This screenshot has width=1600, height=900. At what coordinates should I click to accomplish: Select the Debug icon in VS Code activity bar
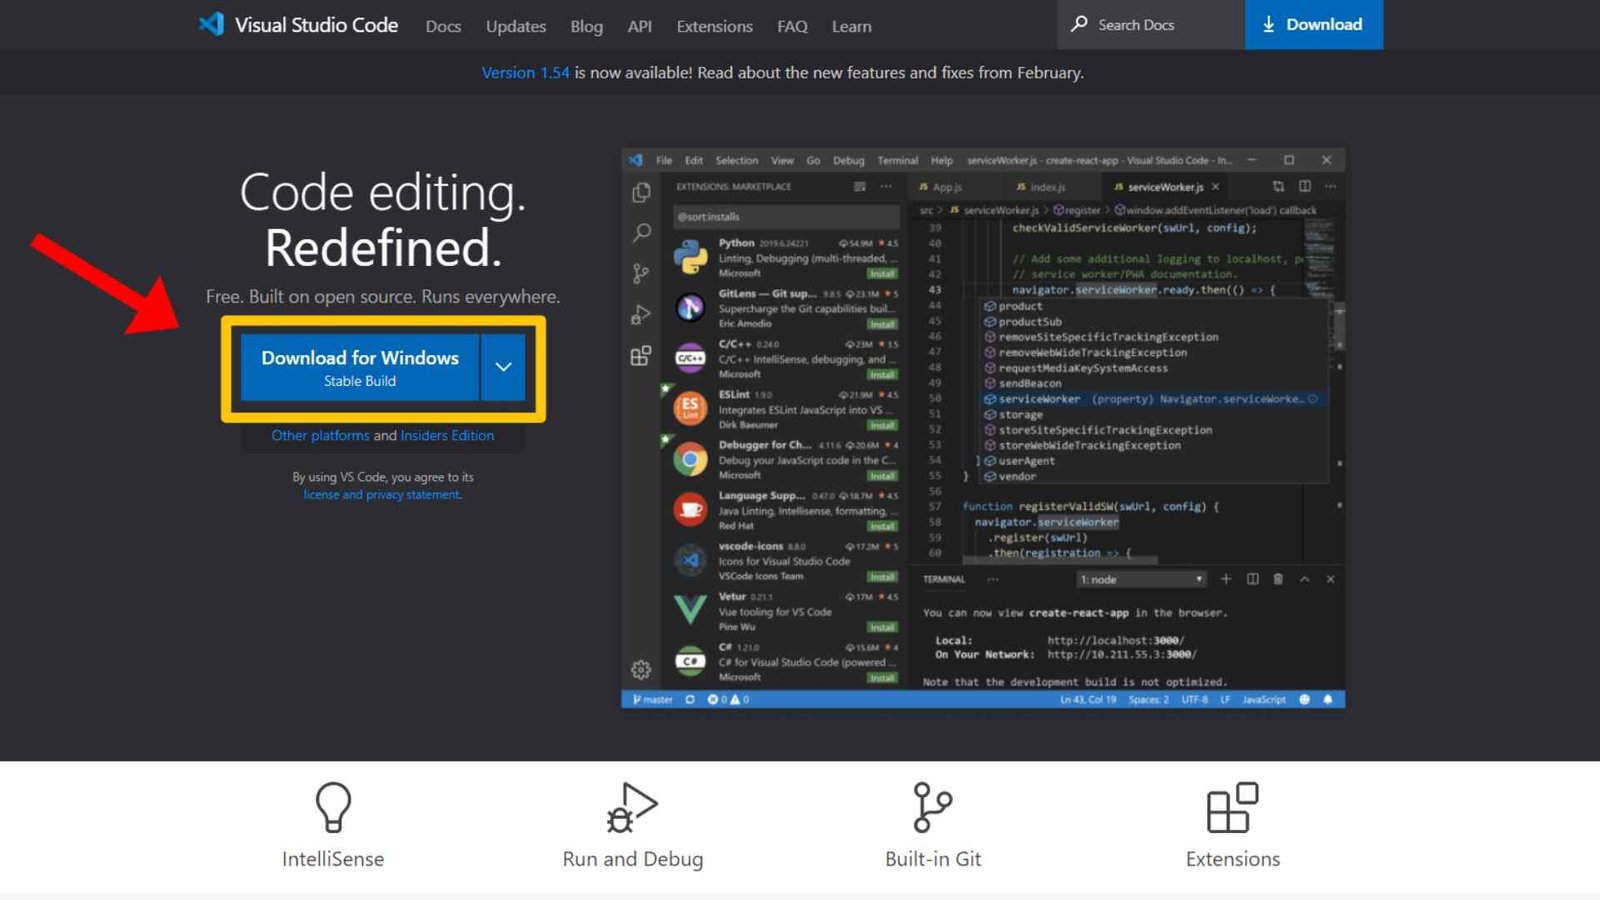[x=641, y=315]
